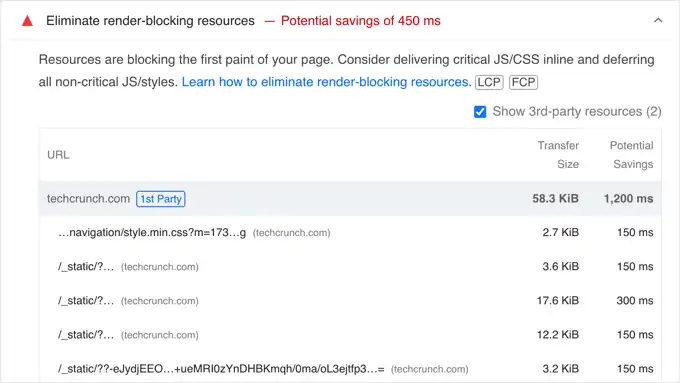Screen dimensions: 680x383
Task: Click the URL column header
Action: (58, 155)
